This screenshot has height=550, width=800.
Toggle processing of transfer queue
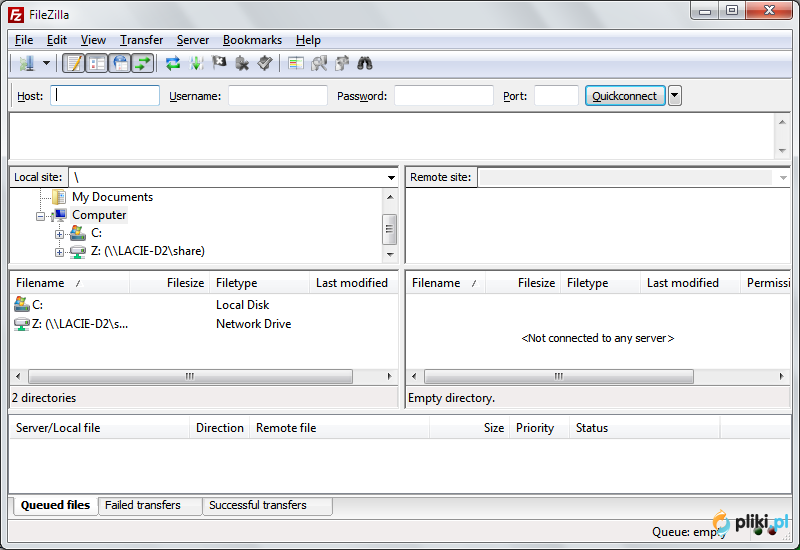[x=196, y=63]
